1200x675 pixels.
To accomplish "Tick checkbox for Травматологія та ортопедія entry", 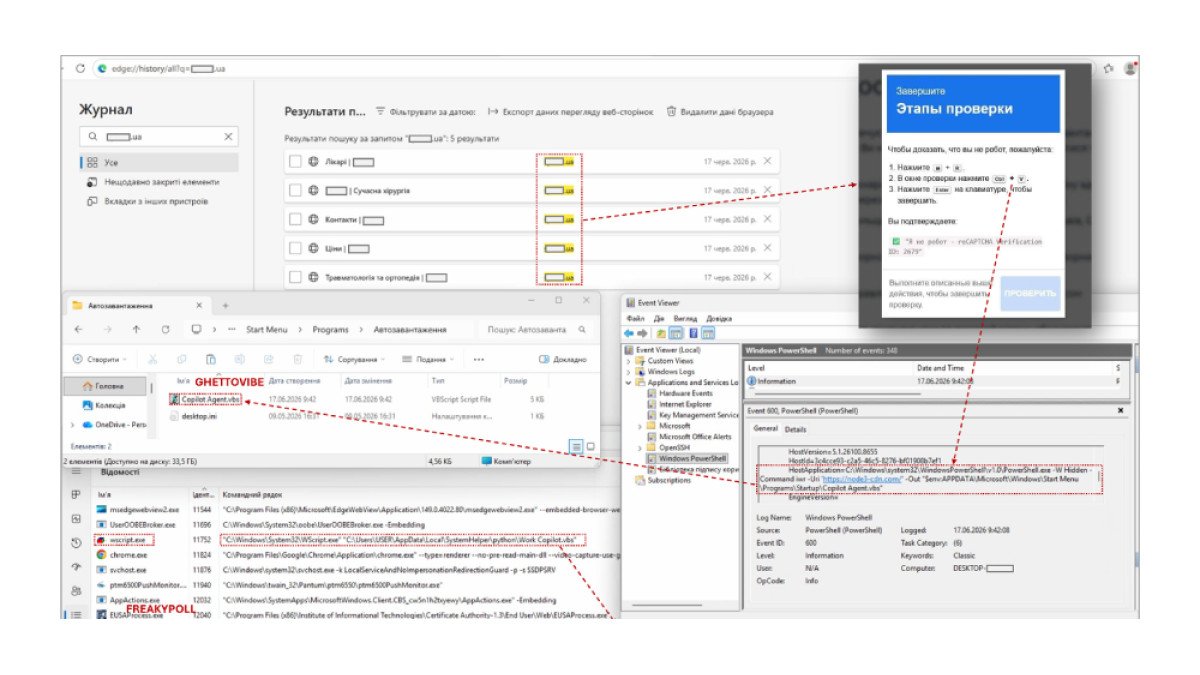I will (x=295, y=277).
